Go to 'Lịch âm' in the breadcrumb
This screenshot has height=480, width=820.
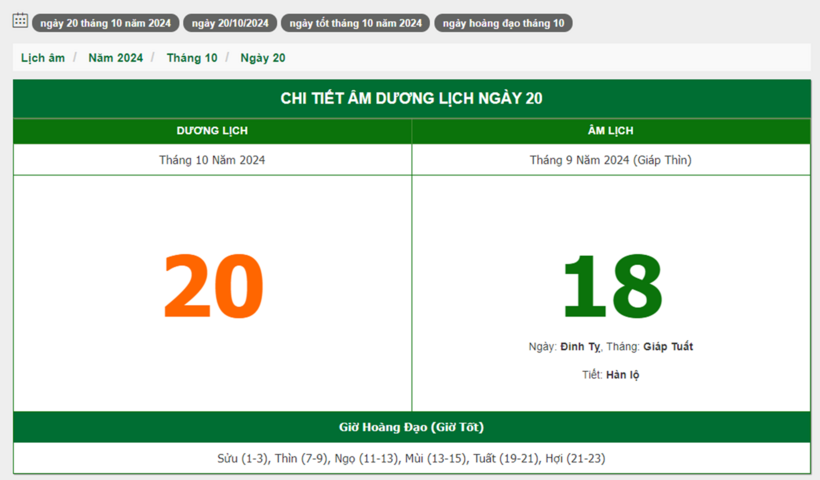click(43, 58)
